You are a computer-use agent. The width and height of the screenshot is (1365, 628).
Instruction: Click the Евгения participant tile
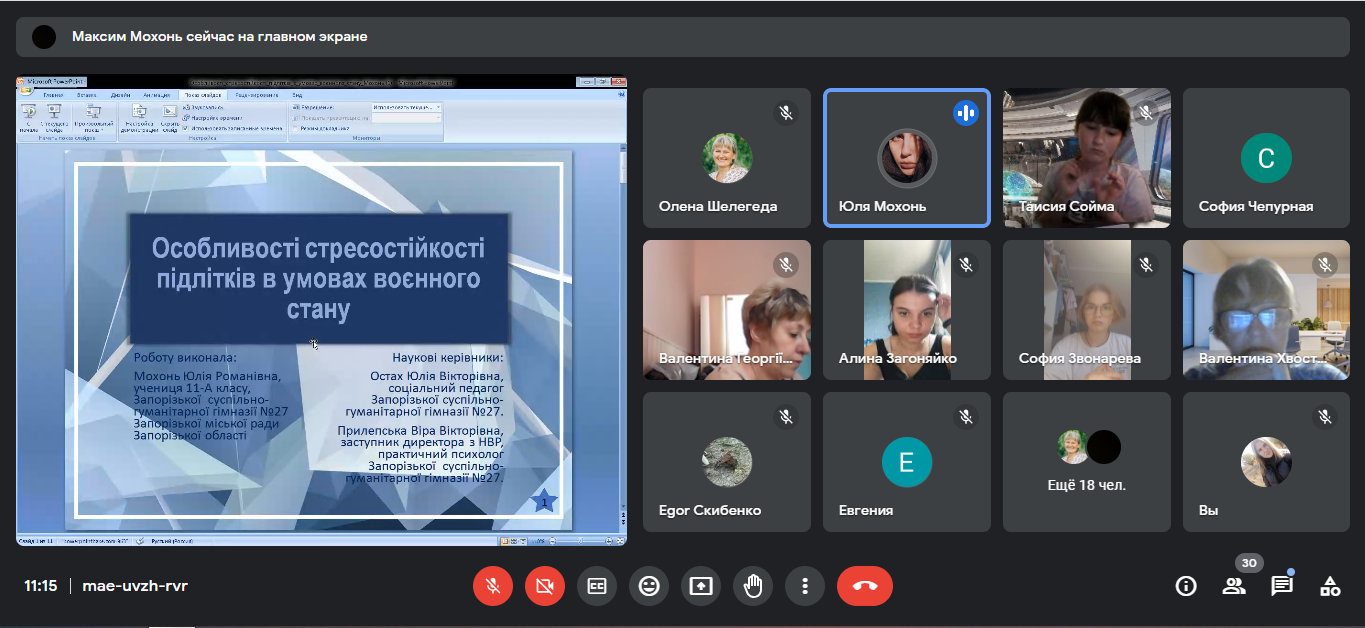pyautogui.click(x=906, y=462)
